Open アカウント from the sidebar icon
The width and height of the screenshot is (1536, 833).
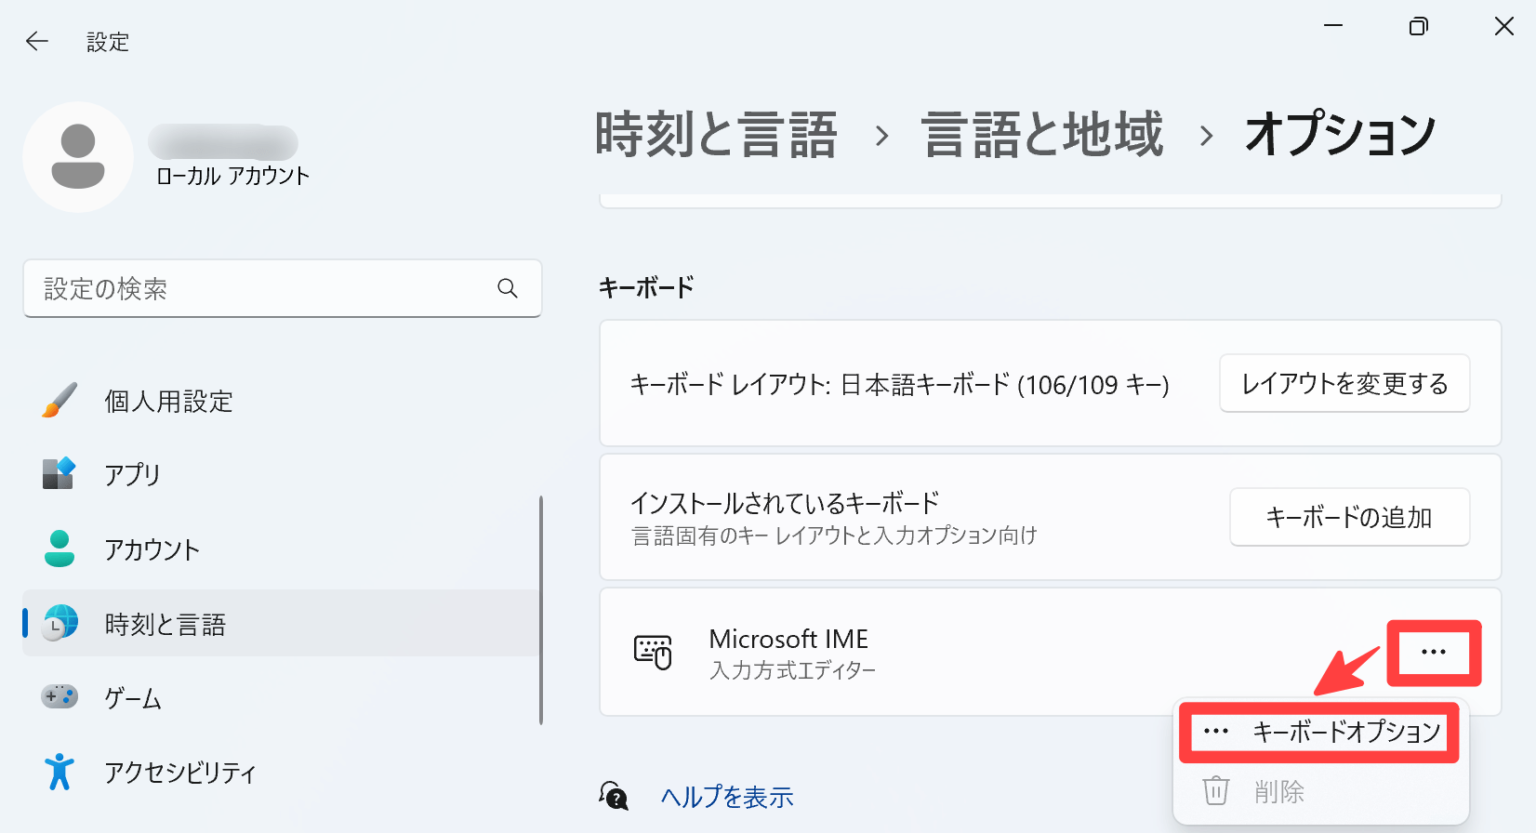[58, 549]
